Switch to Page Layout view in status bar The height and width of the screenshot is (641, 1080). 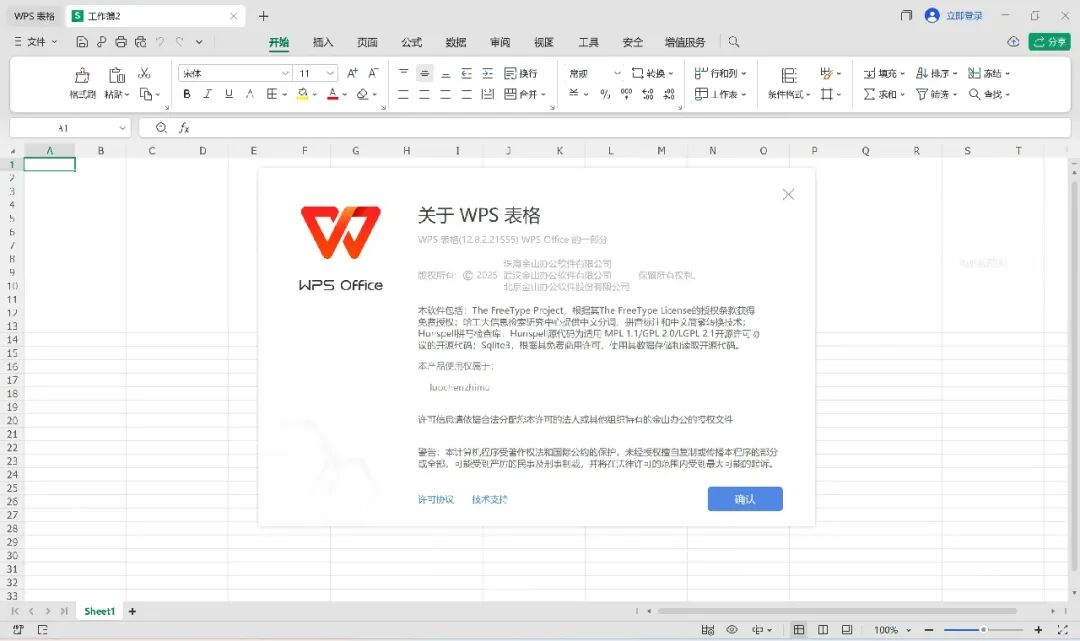click(823, 629)
